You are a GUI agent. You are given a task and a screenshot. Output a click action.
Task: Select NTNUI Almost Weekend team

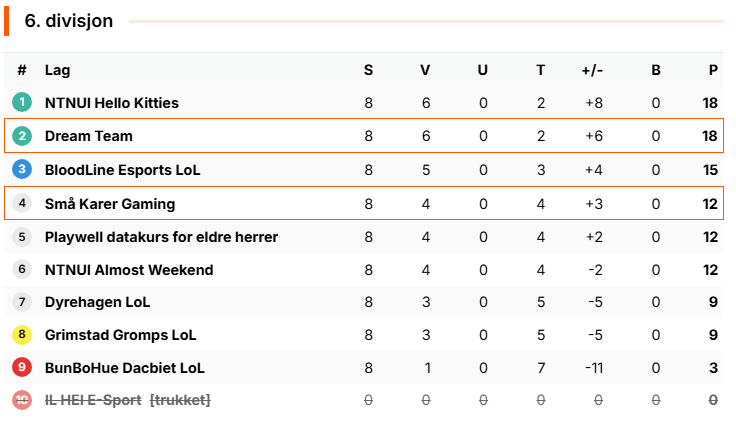point(129,270)
